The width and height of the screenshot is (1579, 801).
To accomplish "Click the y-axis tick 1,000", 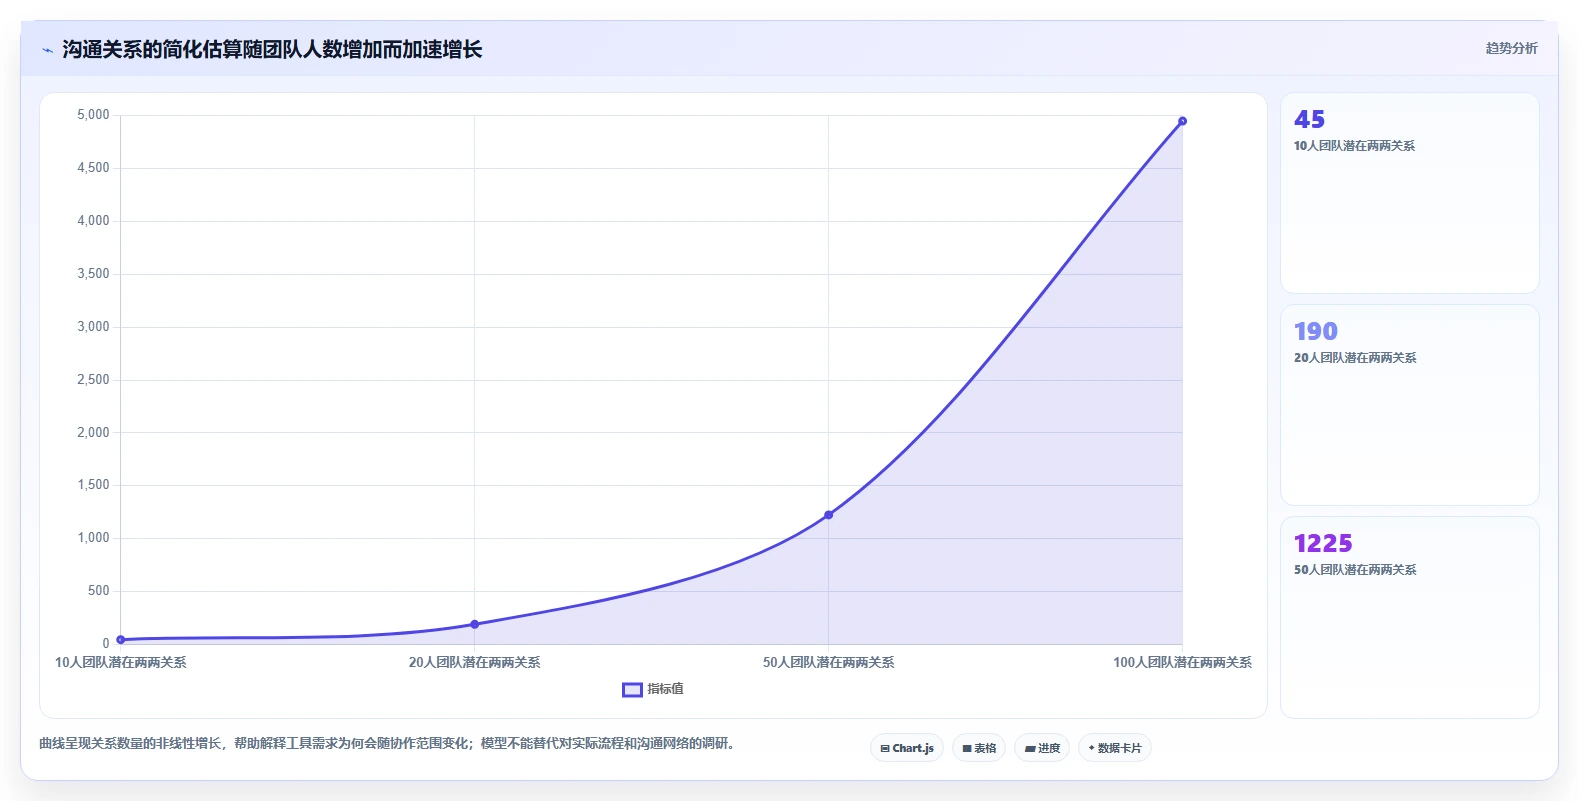I will click(93, 538).
